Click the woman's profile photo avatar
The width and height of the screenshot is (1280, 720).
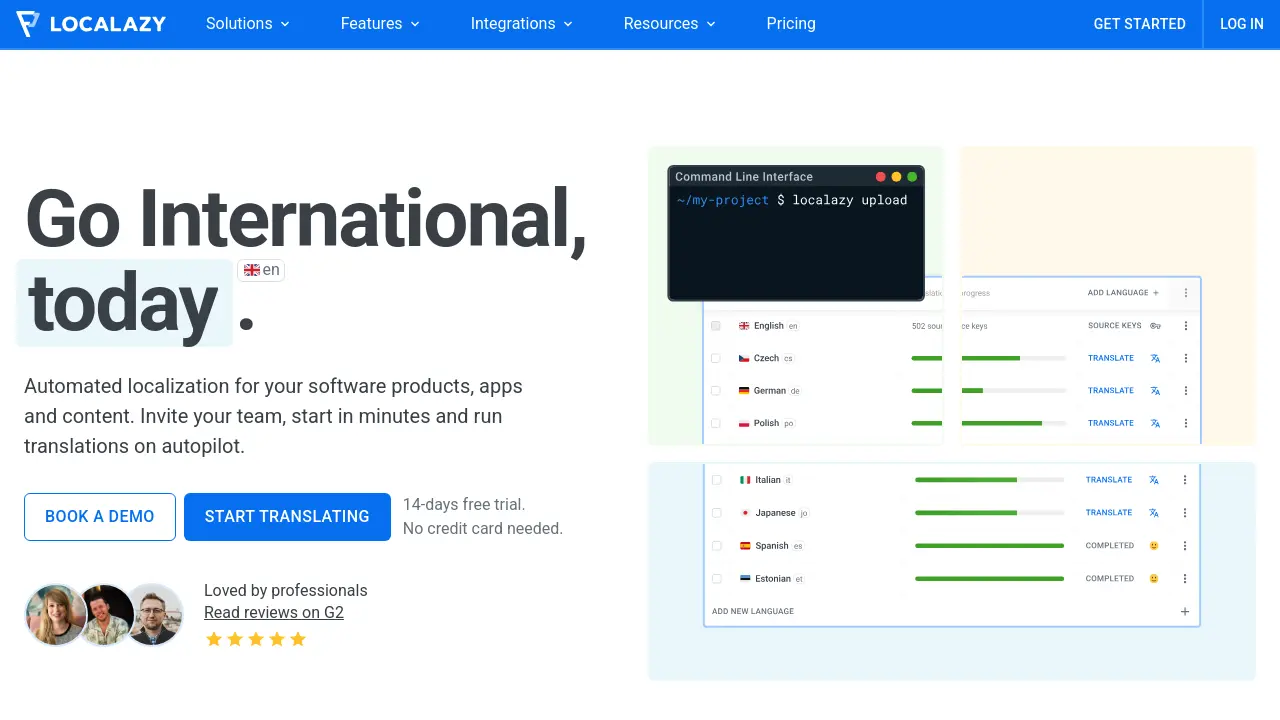[x=56, y=615]
